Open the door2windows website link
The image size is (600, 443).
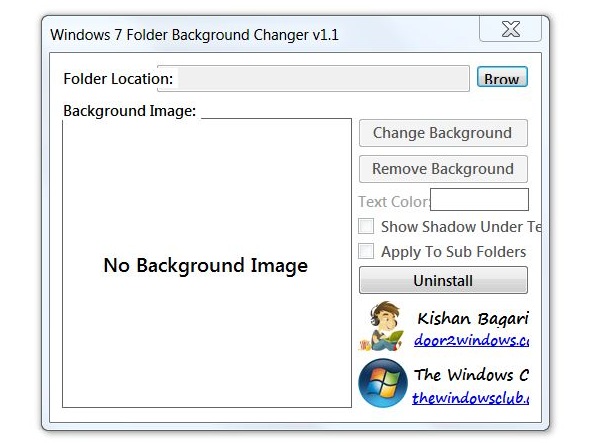471,340
